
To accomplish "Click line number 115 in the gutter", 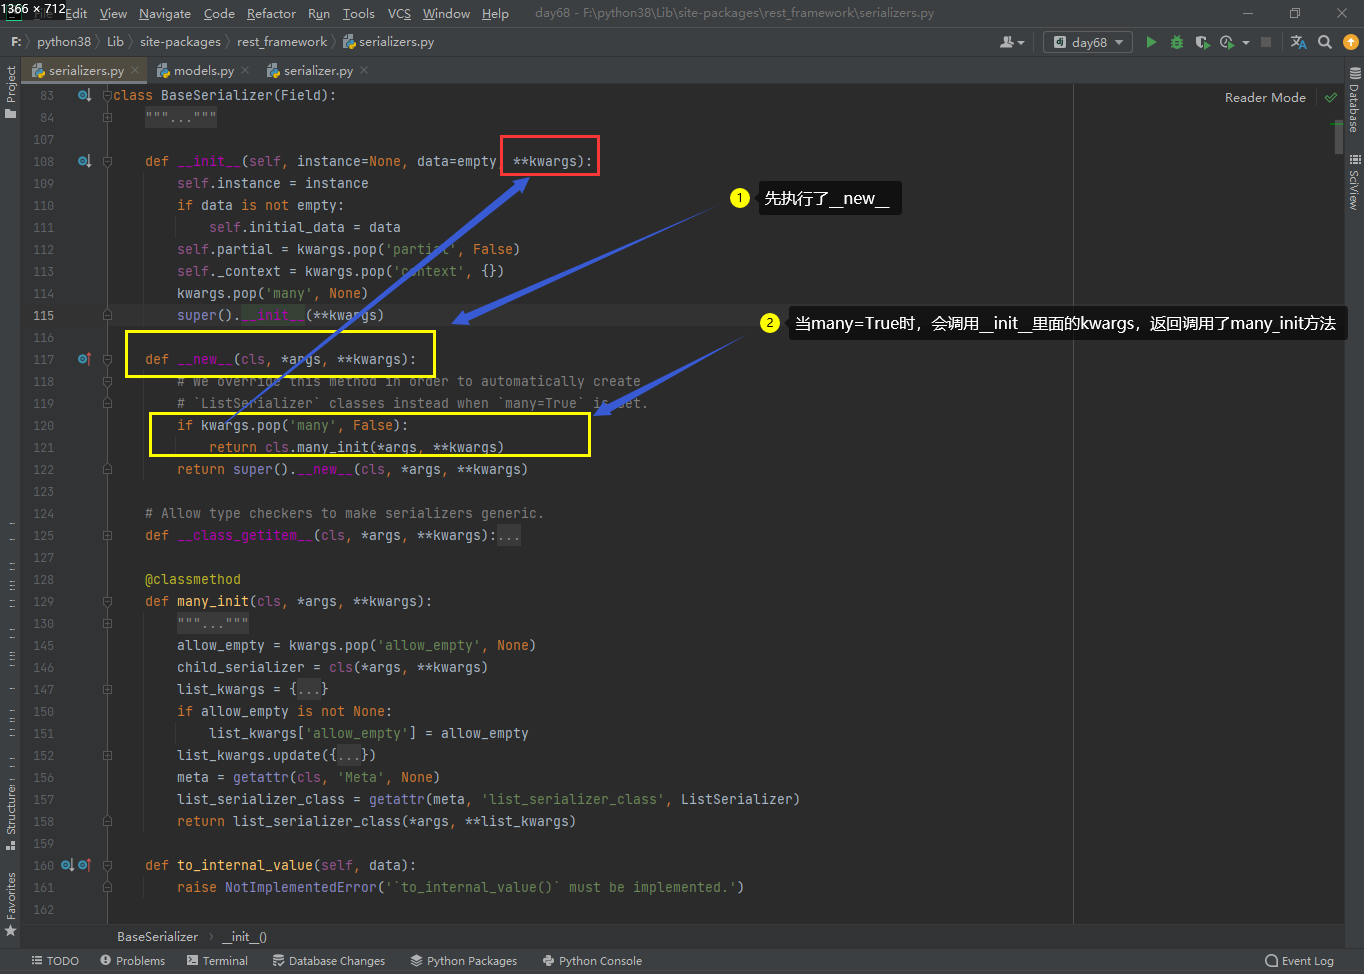I will (x=43, y=315).
